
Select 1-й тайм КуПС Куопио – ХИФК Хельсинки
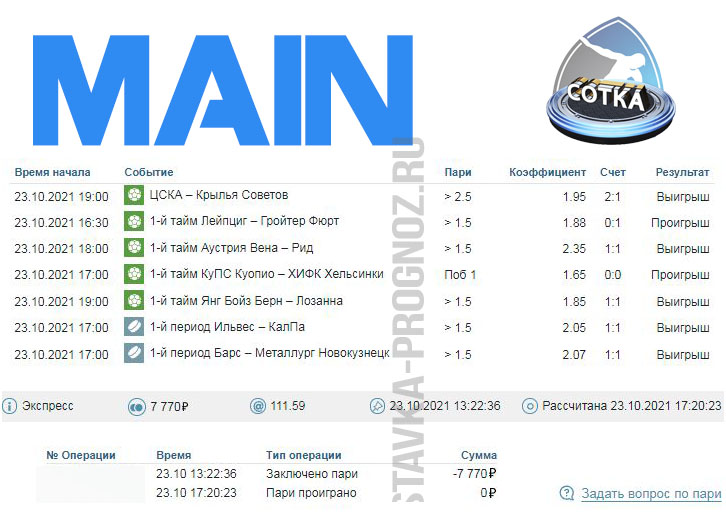coord(266,274)
